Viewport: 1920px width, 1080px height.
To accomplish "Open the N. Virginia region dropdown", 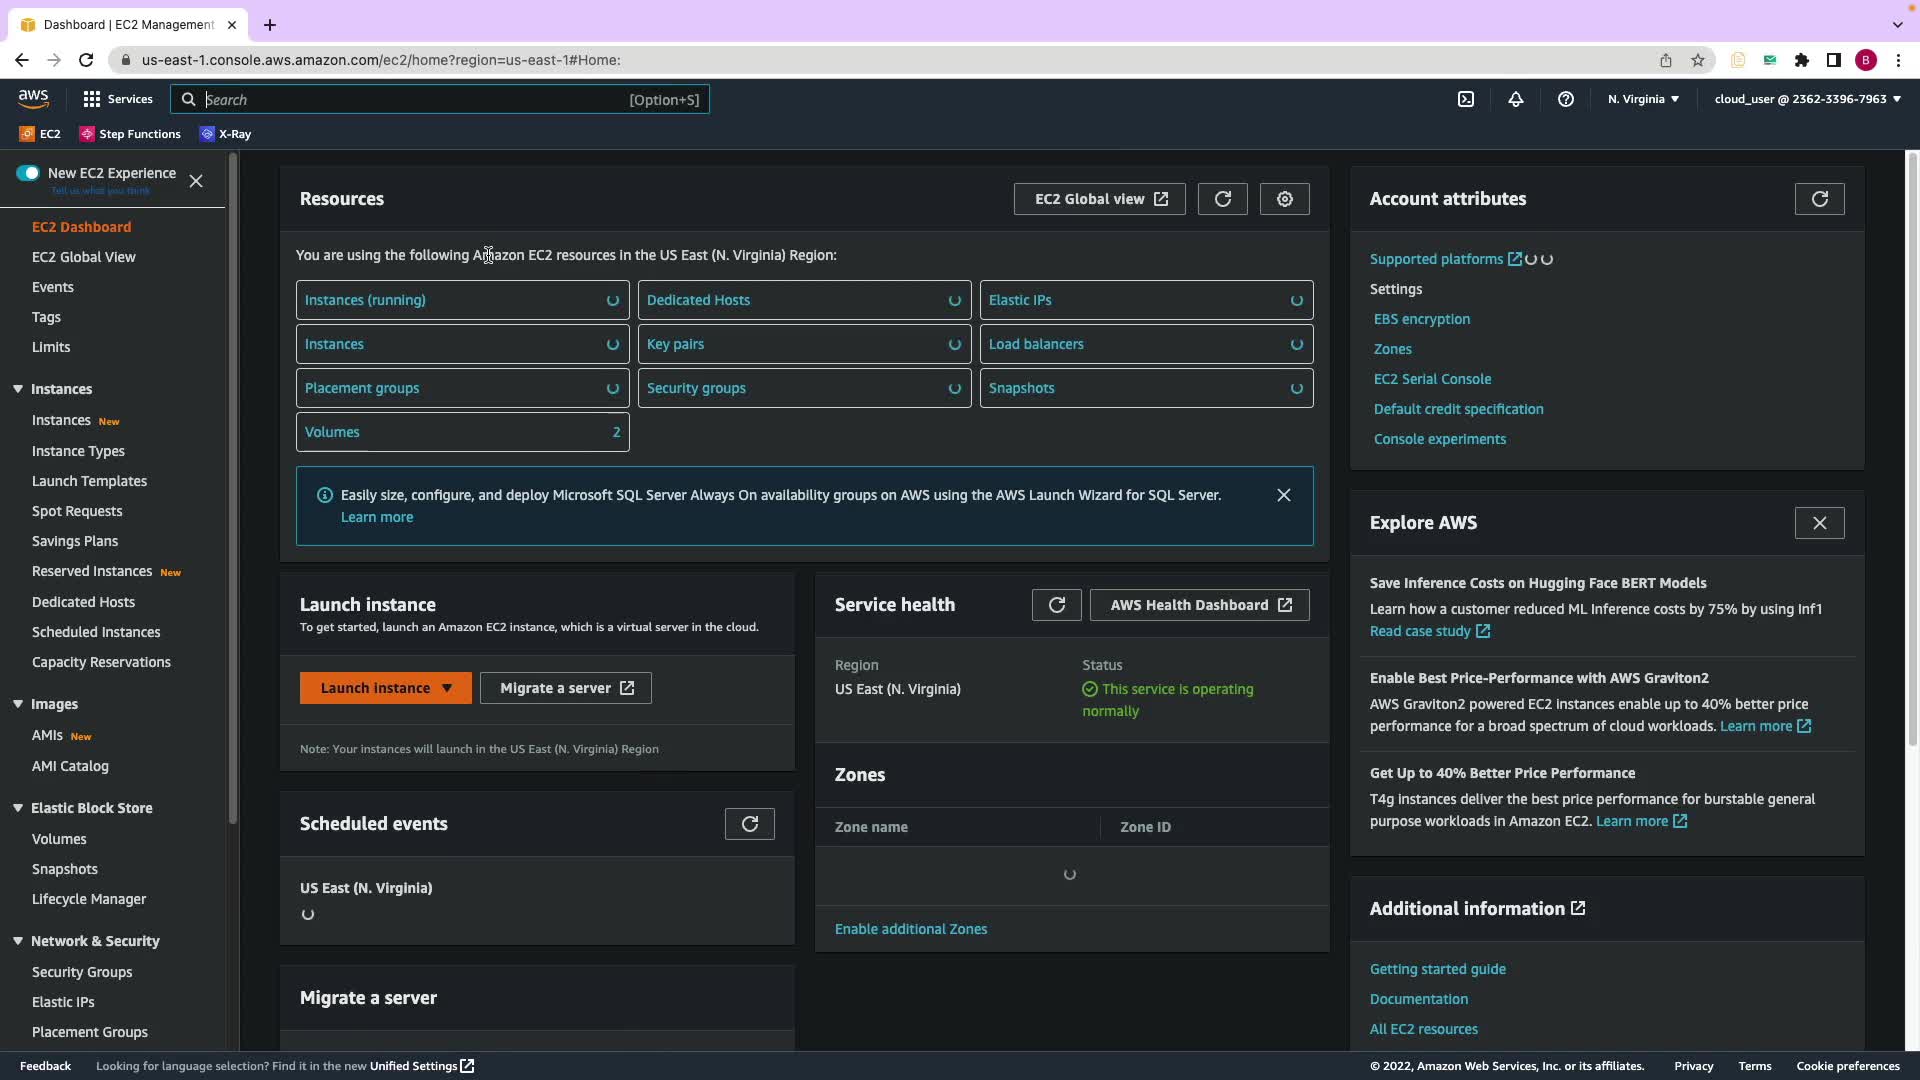I will tap(1643, 99).
